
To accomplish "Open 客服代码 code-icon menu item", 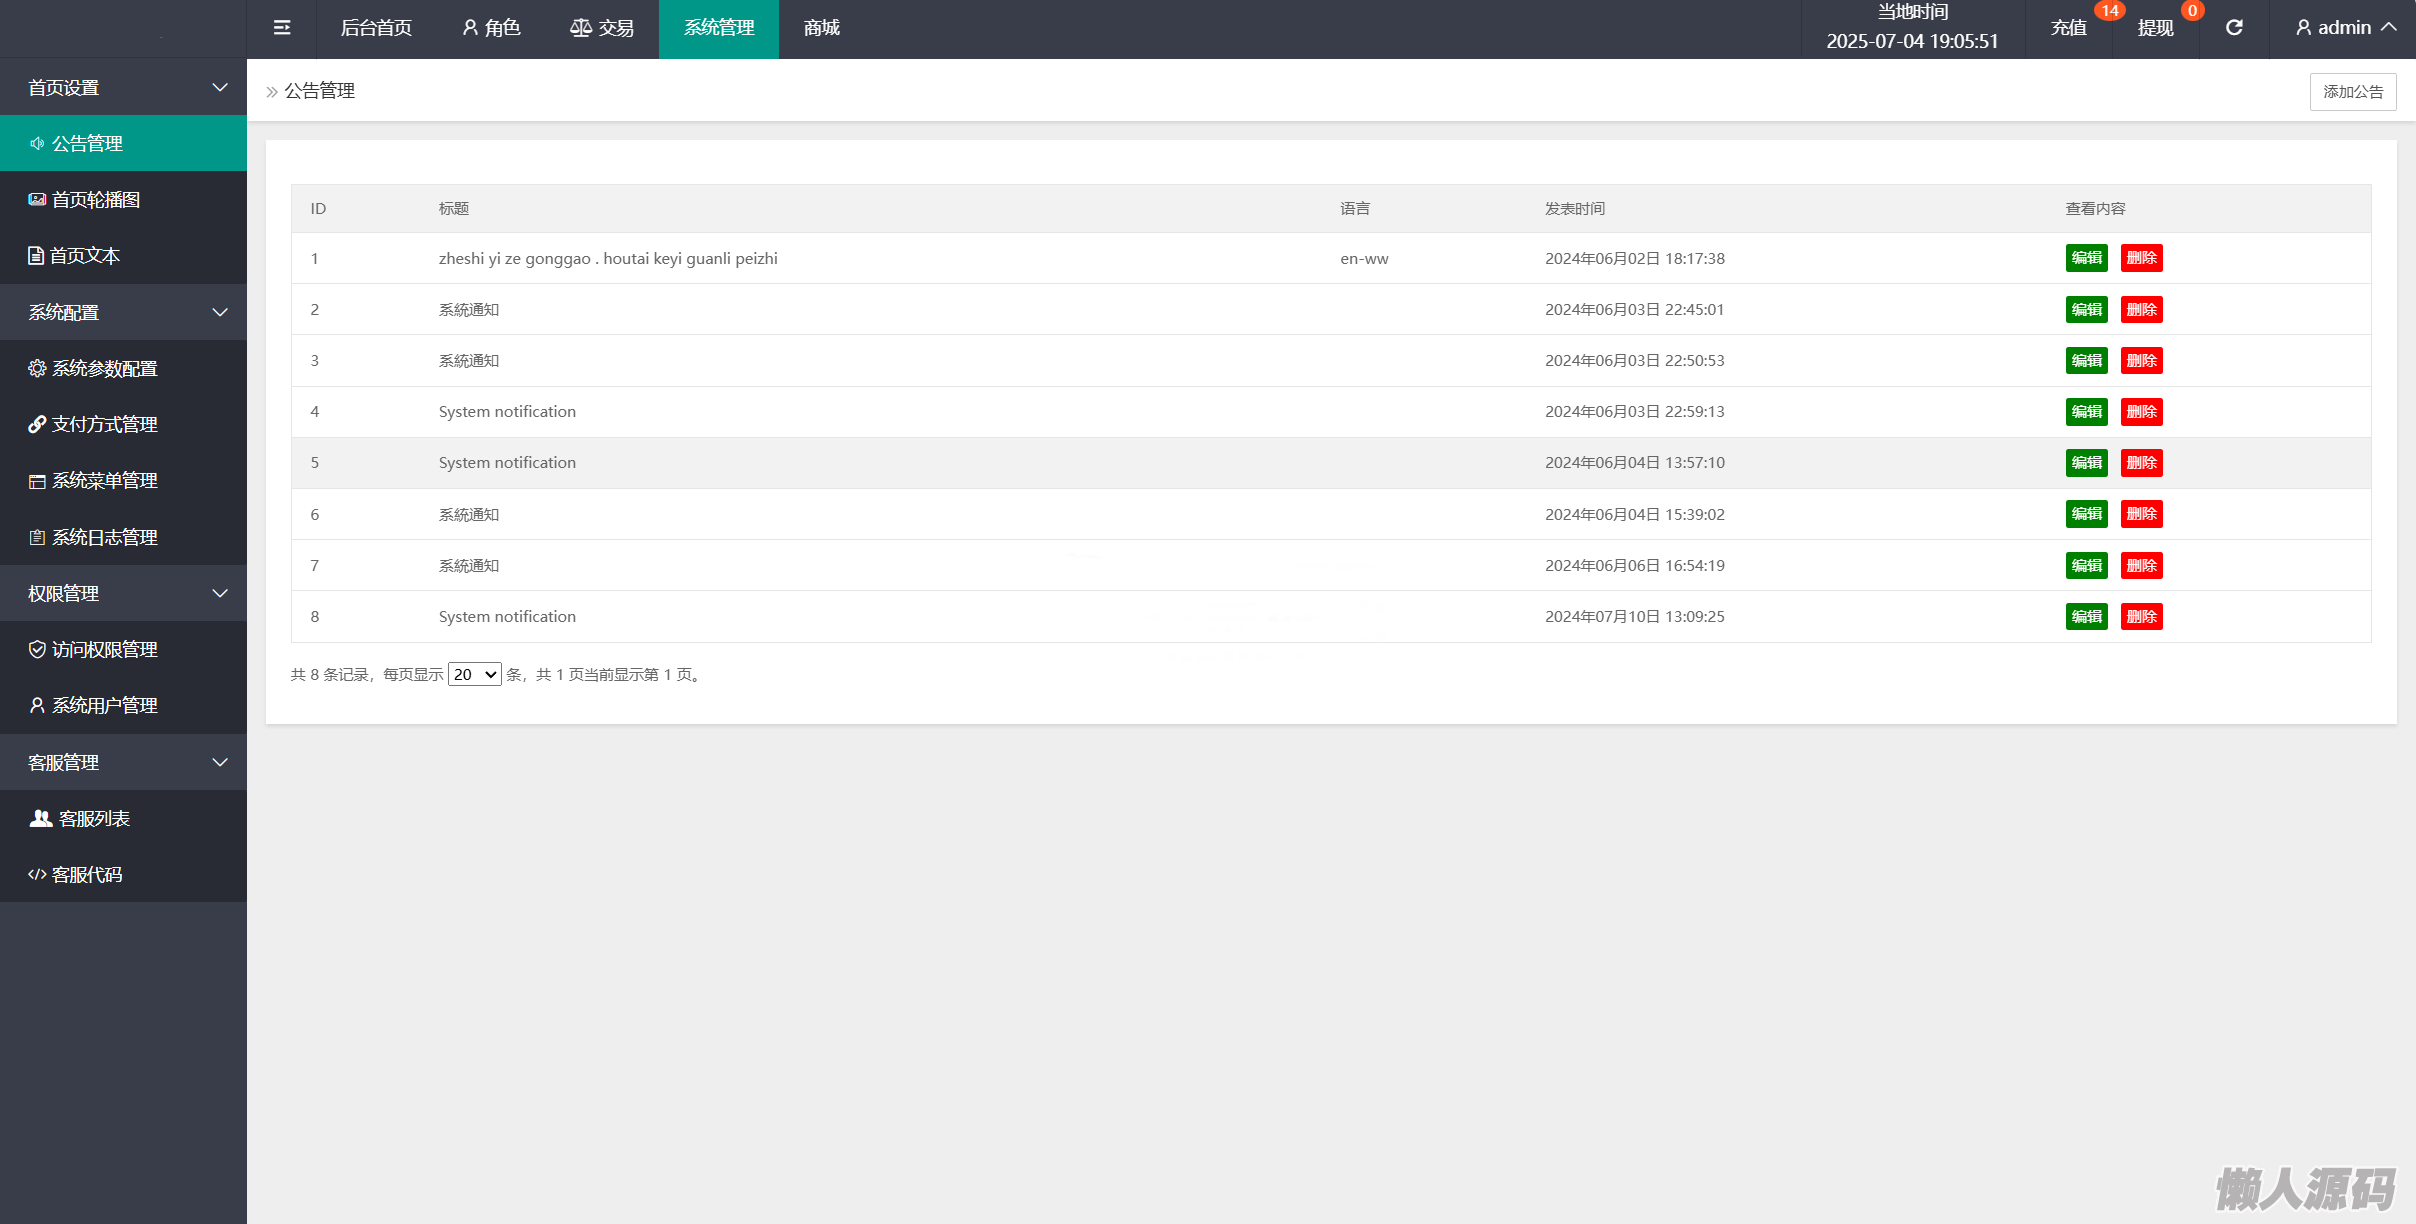I will [x=87, y=875].
